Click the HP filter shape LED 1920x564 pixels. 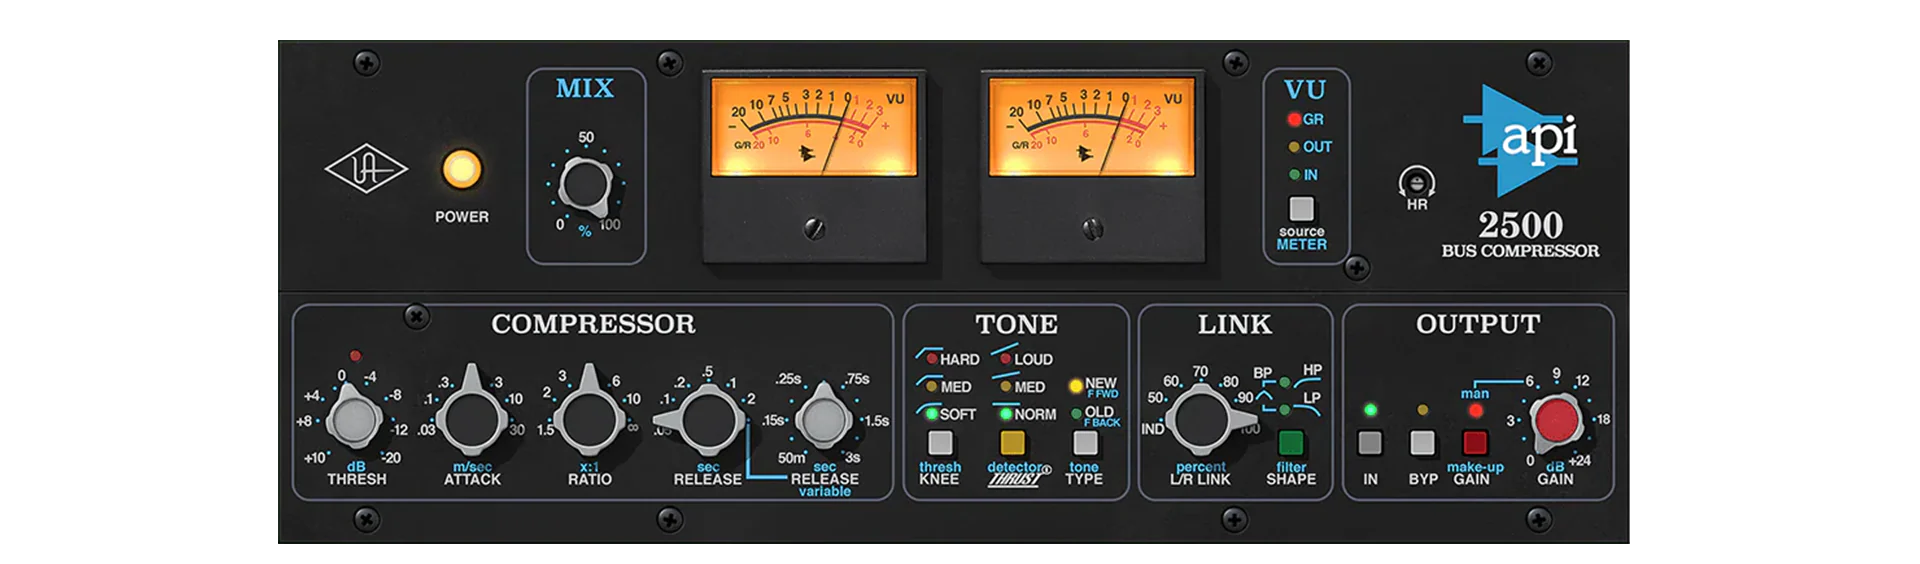[x=1285, y=383]
